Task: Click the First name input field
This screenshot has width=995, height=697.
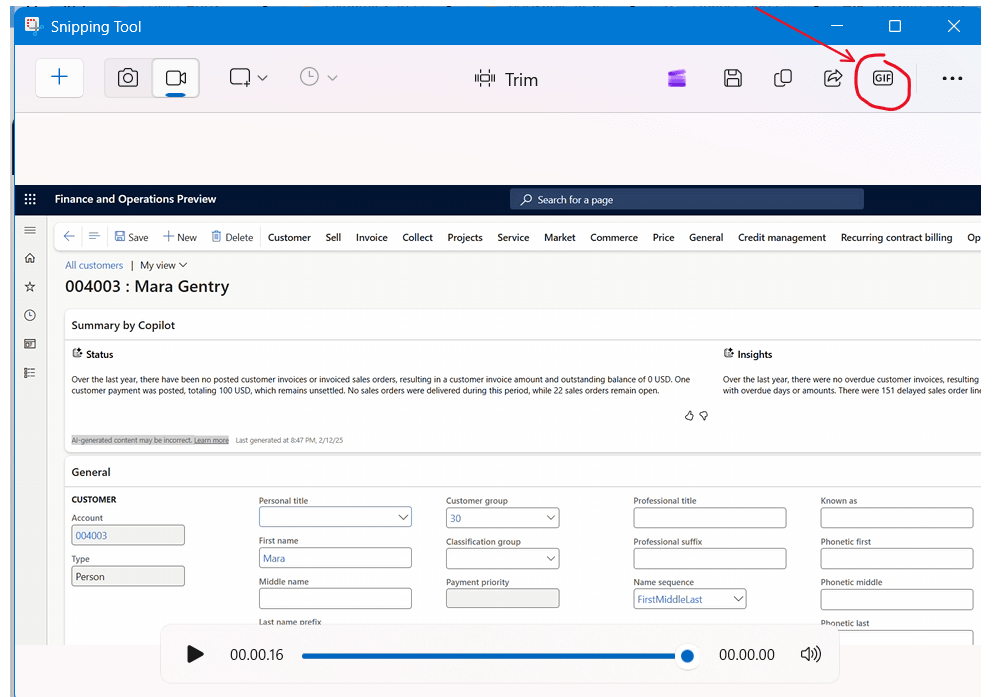Action: coord(335,558)
